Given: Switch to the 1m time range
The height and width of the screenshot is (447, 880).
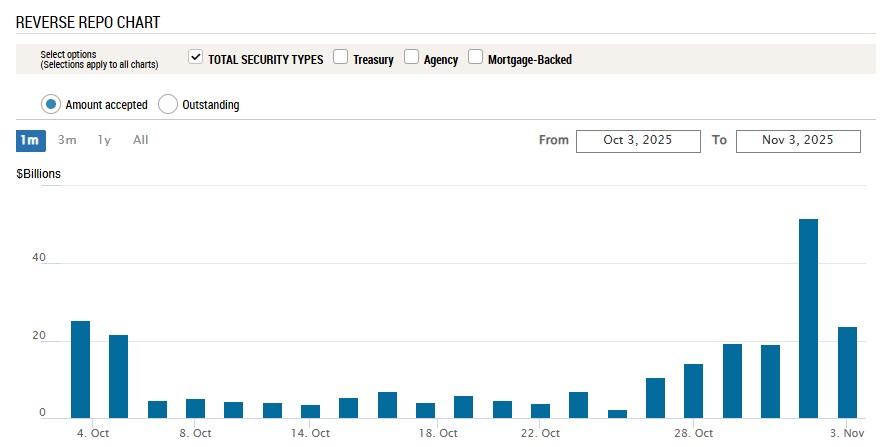Looking at the screenshot, I should [30, 140].
